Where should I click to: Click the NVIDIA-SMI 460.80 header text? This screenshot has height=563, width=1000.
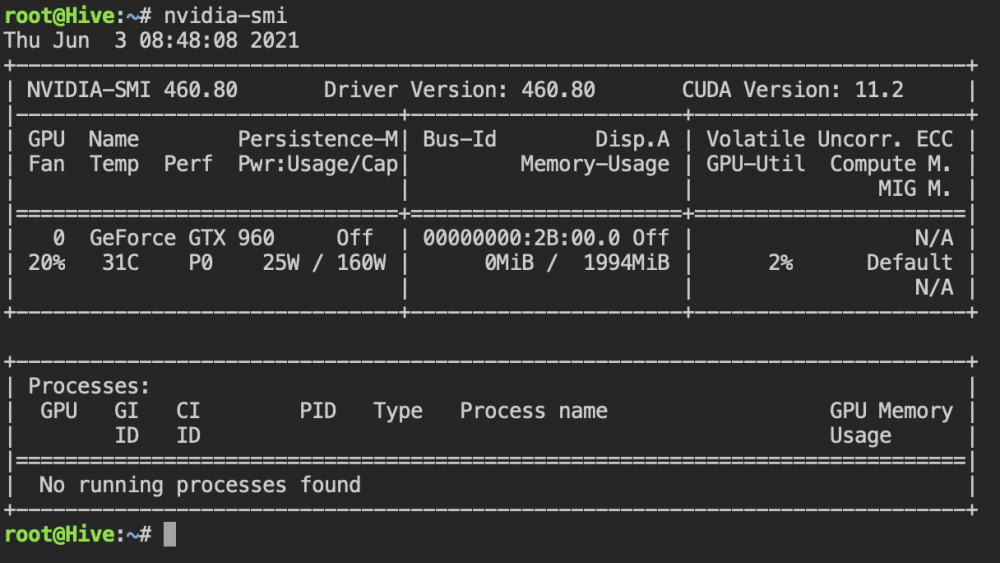[132, 90]
